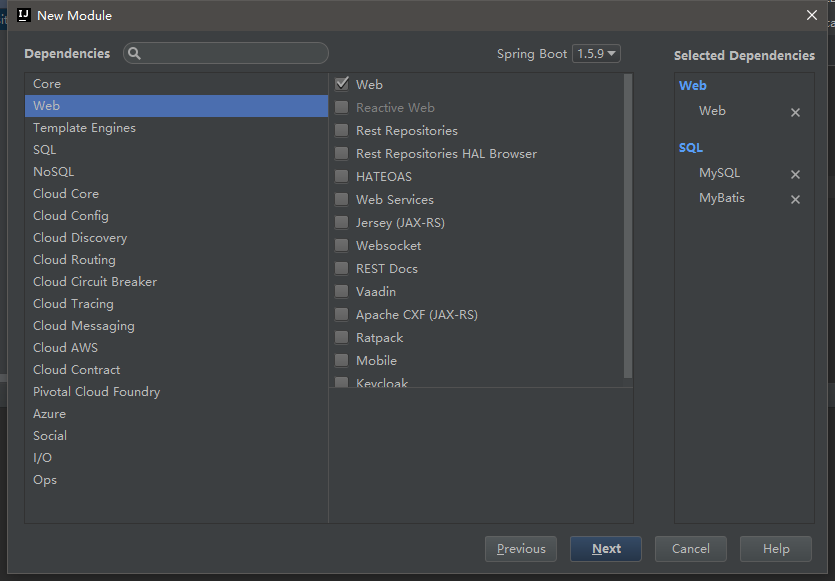Click the Web group heading
The width and height of the screenshot is (835, 581).
693,85
